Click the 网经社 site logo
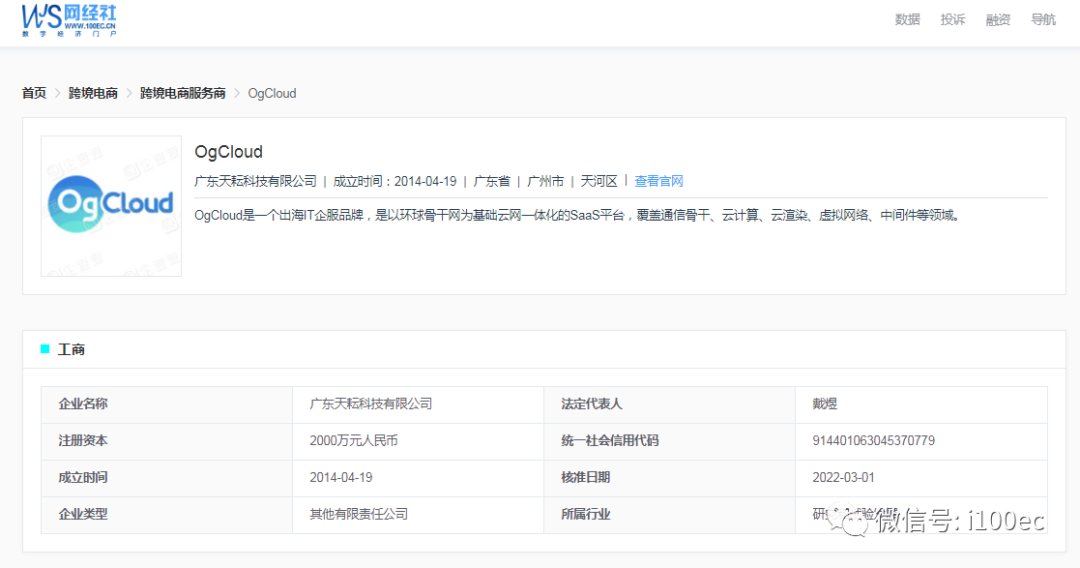The height and width of the screenshot is (568, 1080). point(69,21)
